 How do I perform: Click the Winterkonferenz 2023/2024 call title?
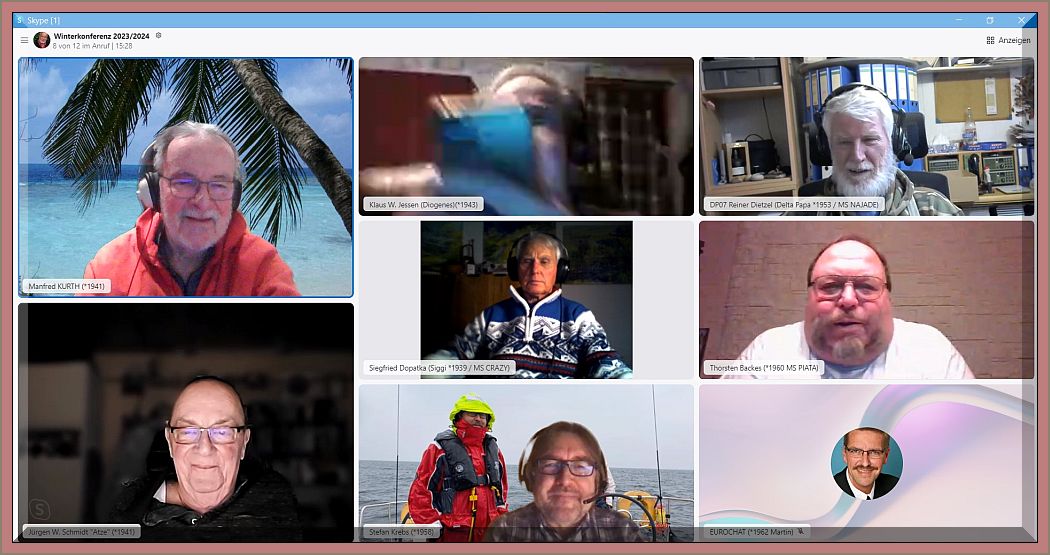pyautogui.click(x=101, y=36)
